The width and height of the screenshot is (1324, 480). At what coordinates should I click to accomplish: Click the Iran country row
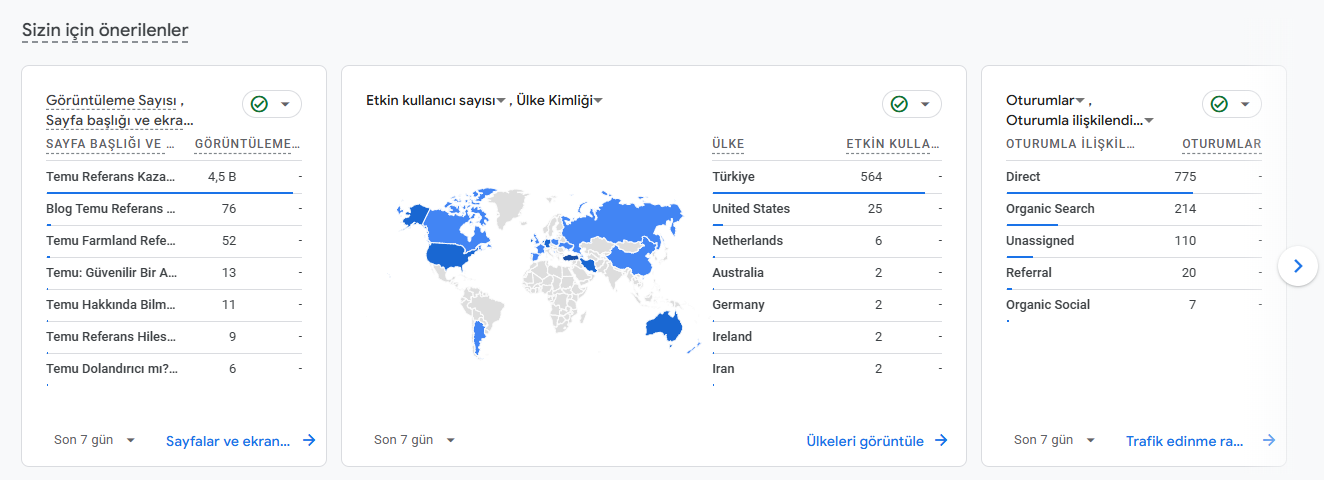(827, 369)
